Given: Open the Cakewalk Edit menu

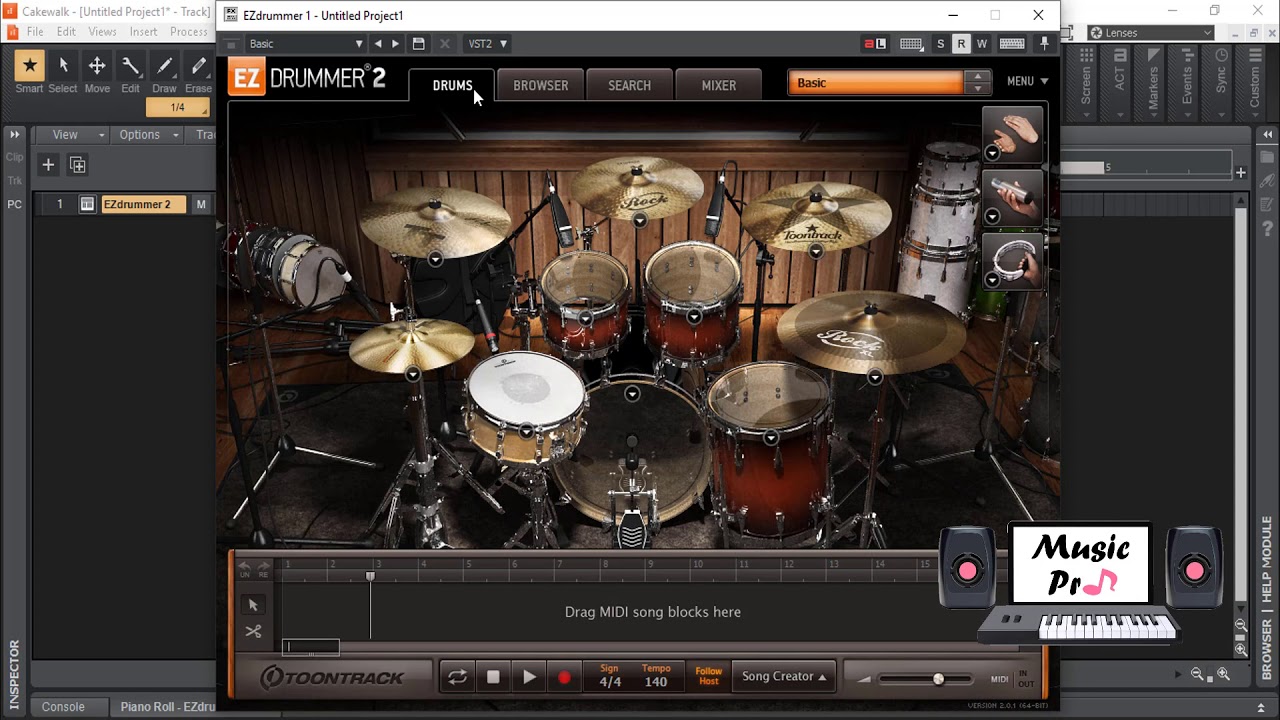Looking at the screenshot, I should (66, 32).
